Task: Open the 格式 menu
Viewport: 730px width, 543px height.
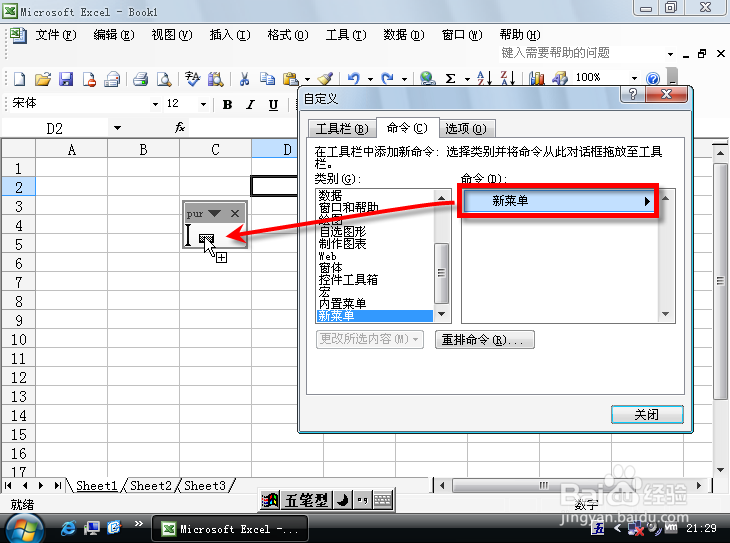Action: coord(288,35)
